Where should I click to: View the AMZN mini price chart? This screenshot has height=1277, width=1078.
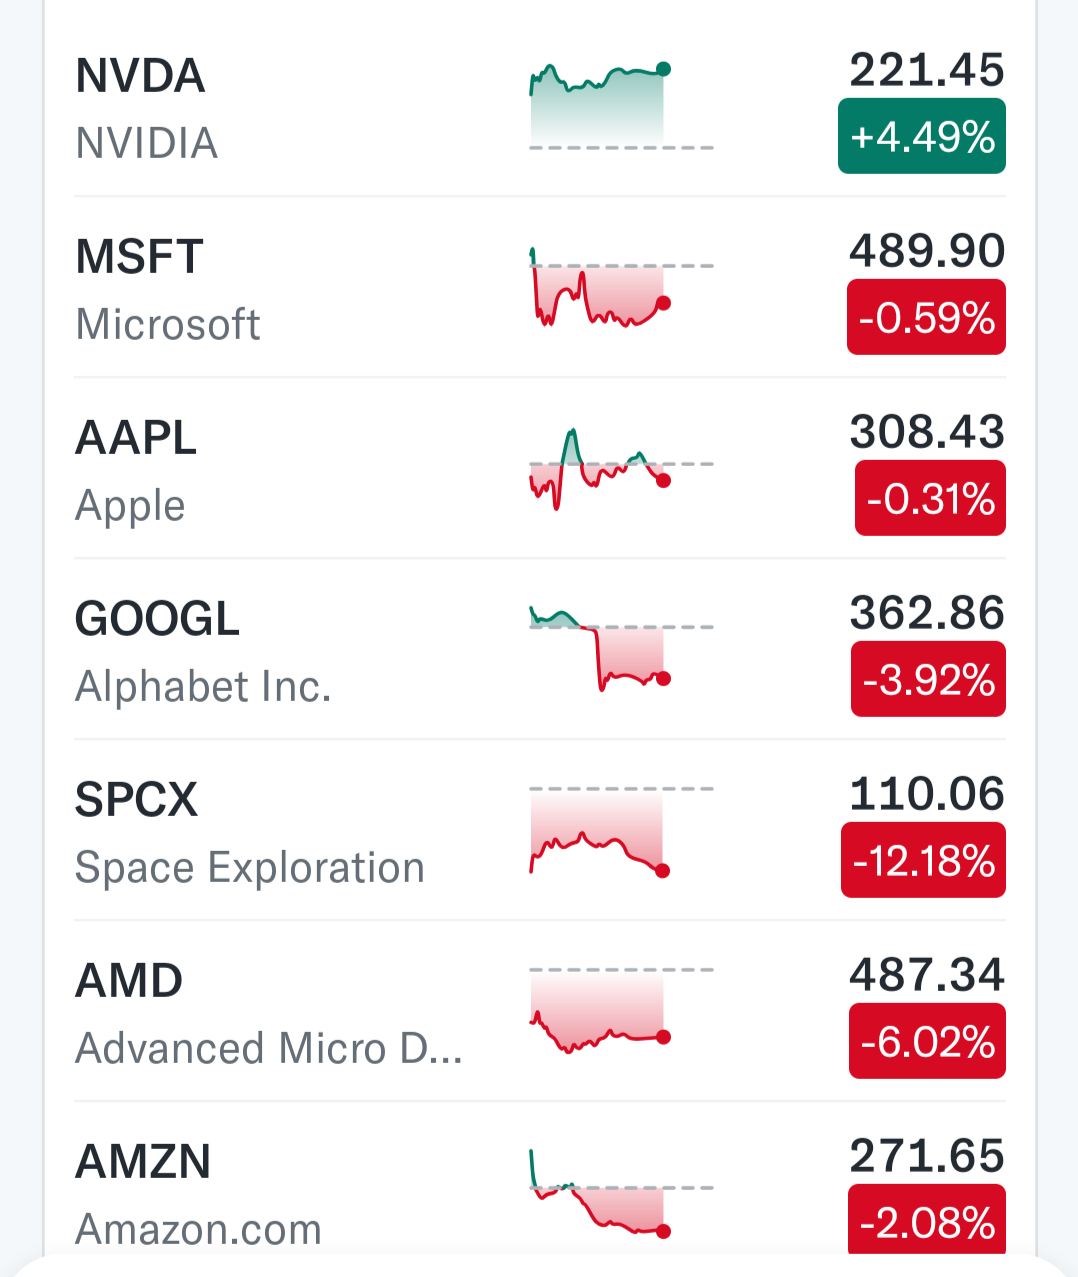pos(621,1193)
